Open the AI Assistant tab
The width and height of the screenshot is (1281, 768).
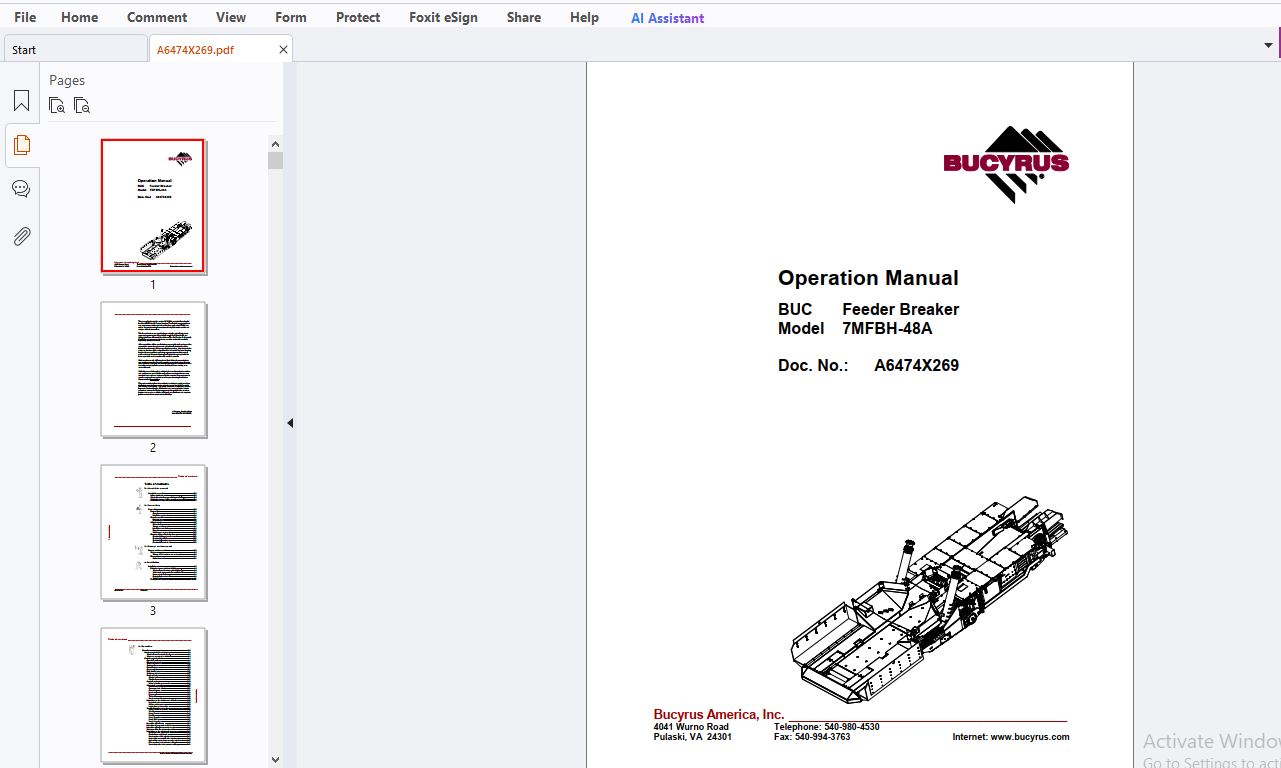pyautogui.click(x=667, y=18)
